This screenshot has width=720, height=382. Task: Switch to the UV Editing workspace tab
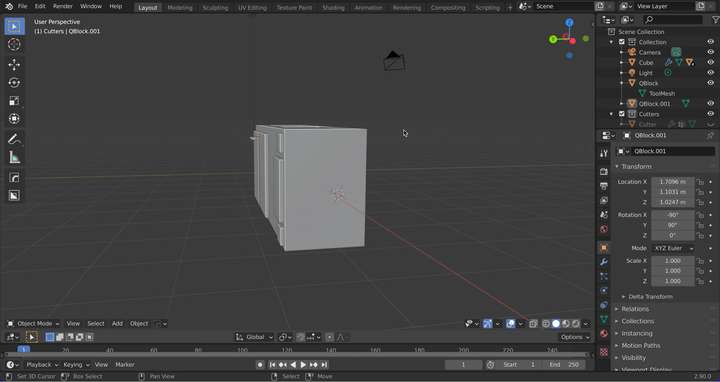click(252, 7)
